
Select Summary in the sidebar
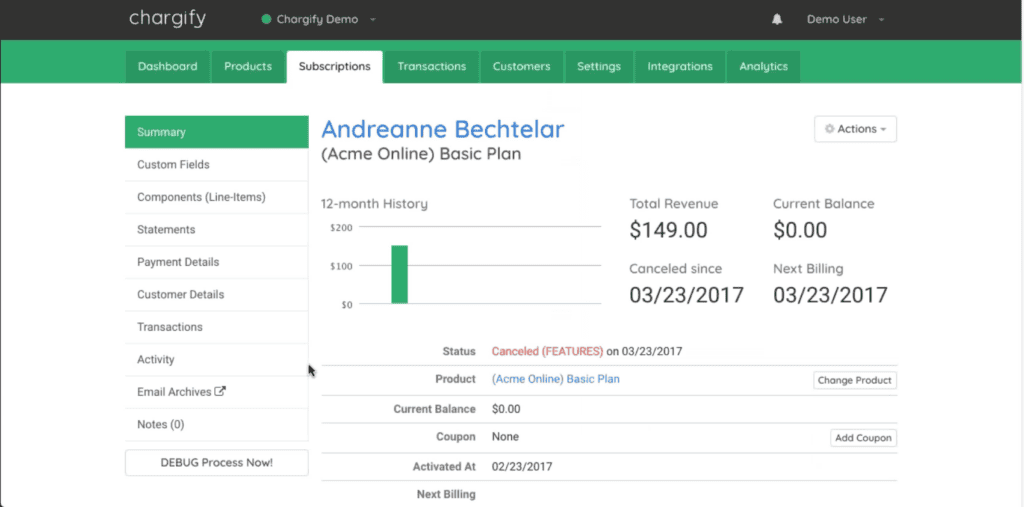click(x=217, y=132)
